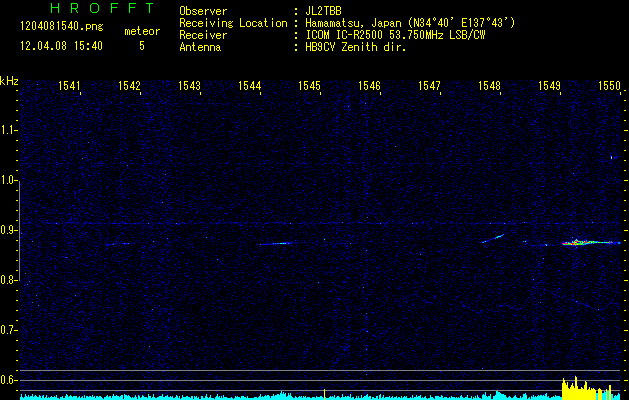Select the 1547 time marker
The image size is (629, 400).
tap(430, 87)
